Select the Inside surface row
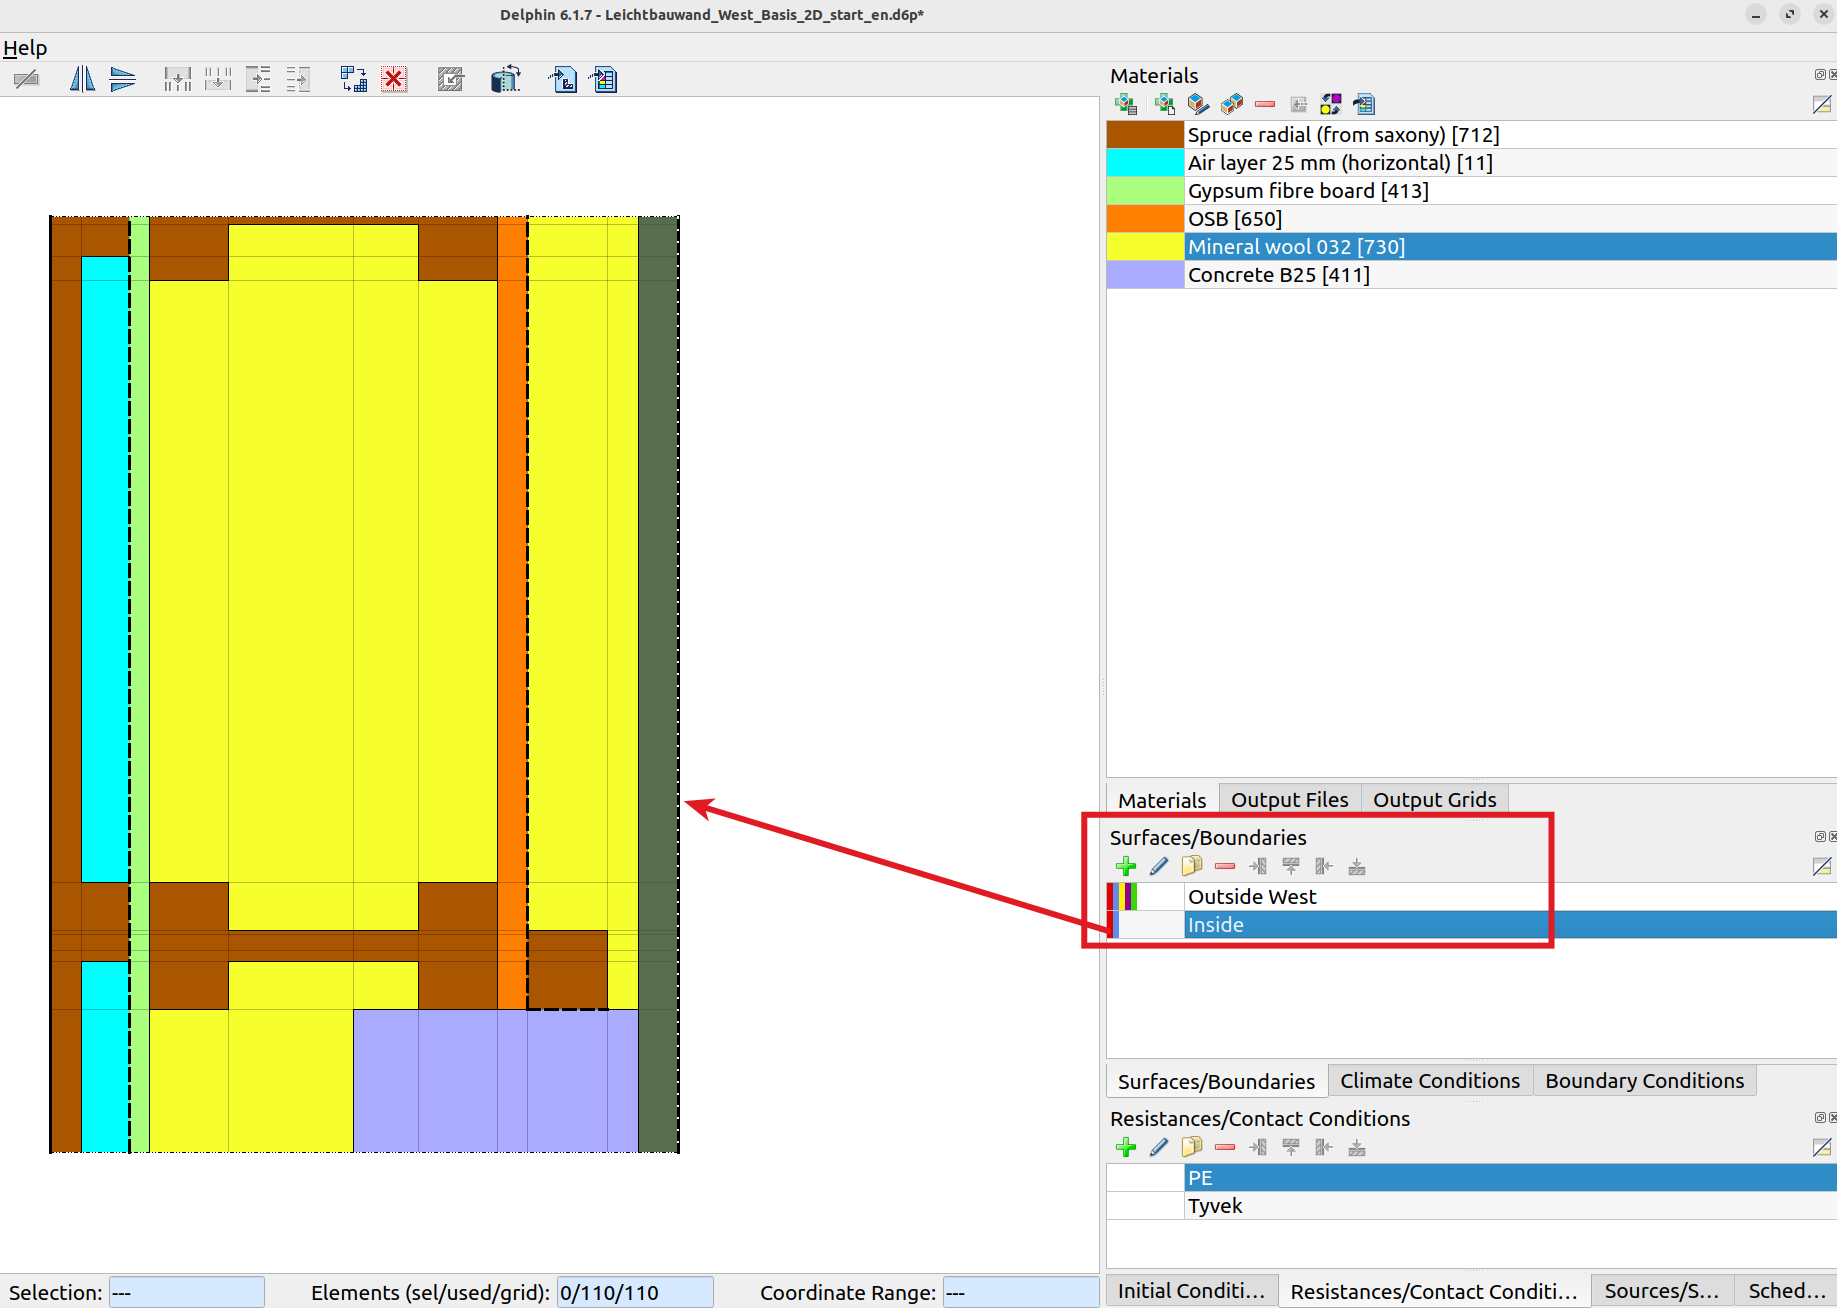Screen dimensions: 1837x1308 pos(1472,925)
